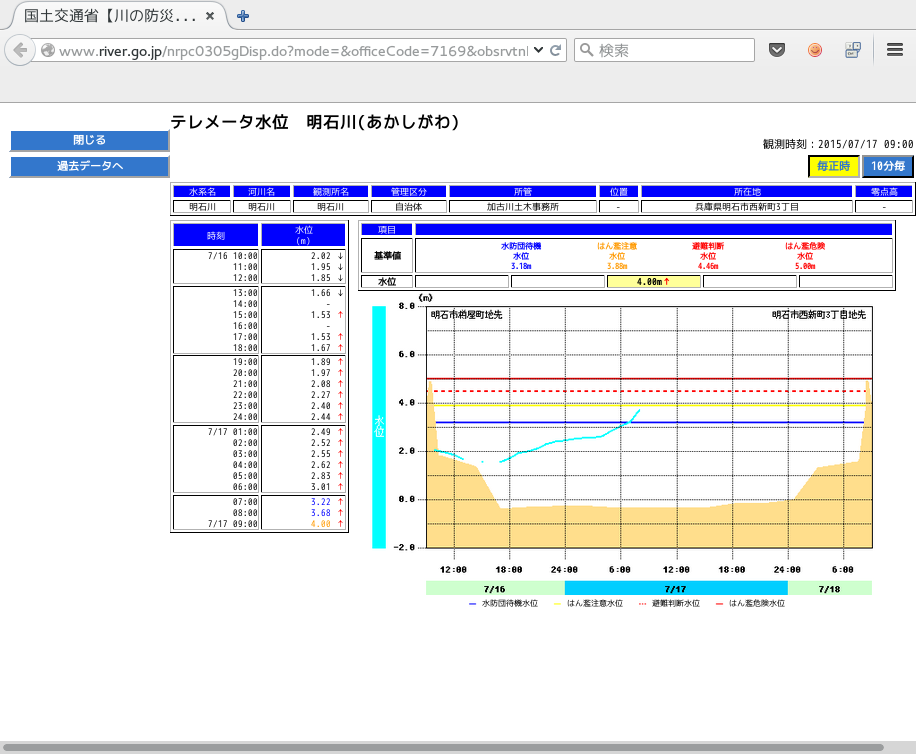
Task: Click the cyan 水位 vertical bar
Action: [379, 427]
